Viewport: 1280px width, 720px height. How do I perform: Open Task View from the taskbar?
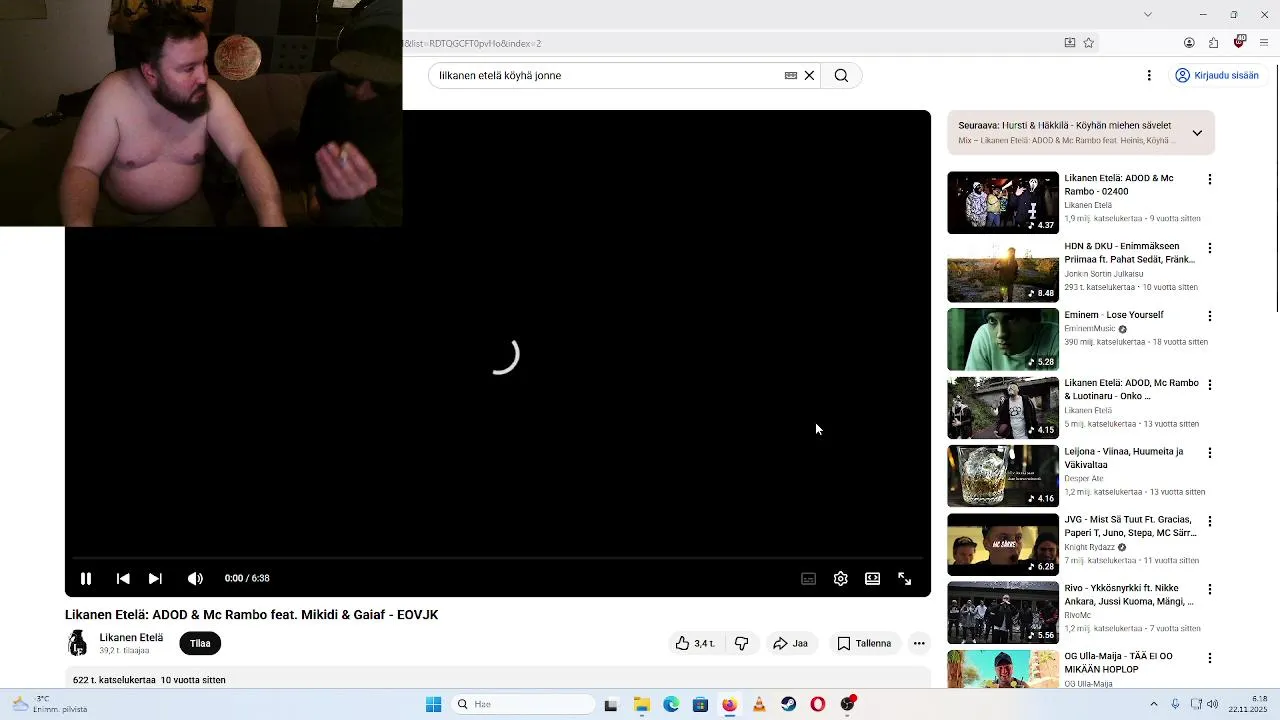point(611,704)
